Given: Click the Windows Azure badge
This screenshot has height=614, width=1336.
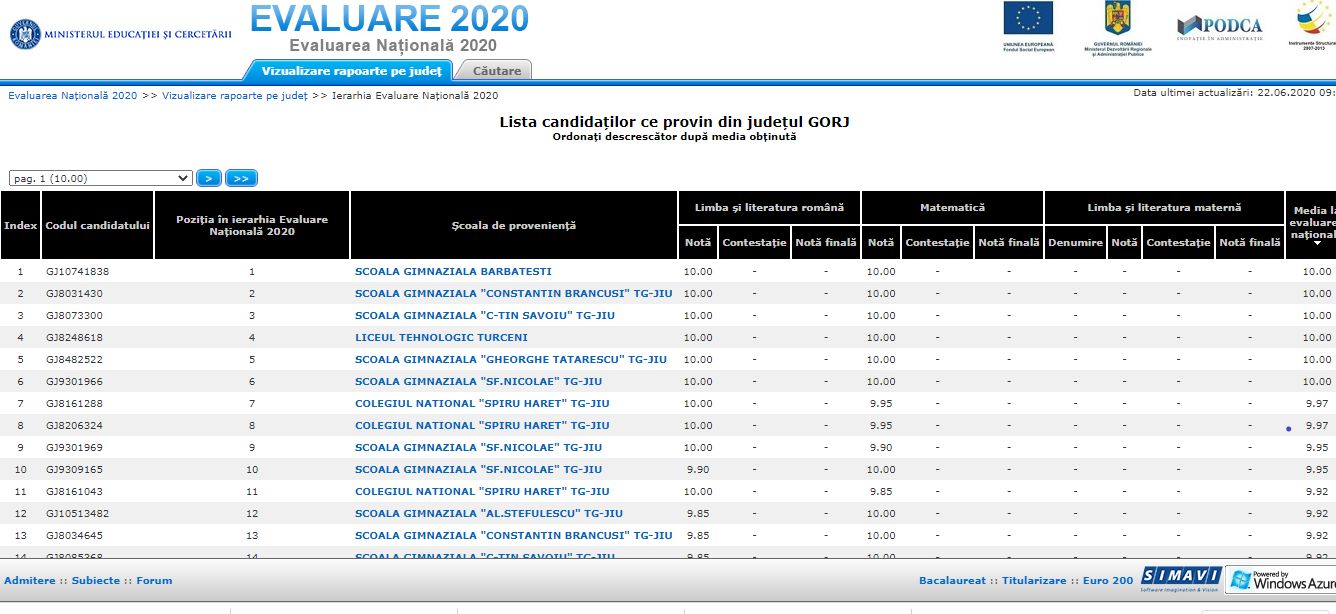Looking at the screenshot, I should (x=1282, y=579).
